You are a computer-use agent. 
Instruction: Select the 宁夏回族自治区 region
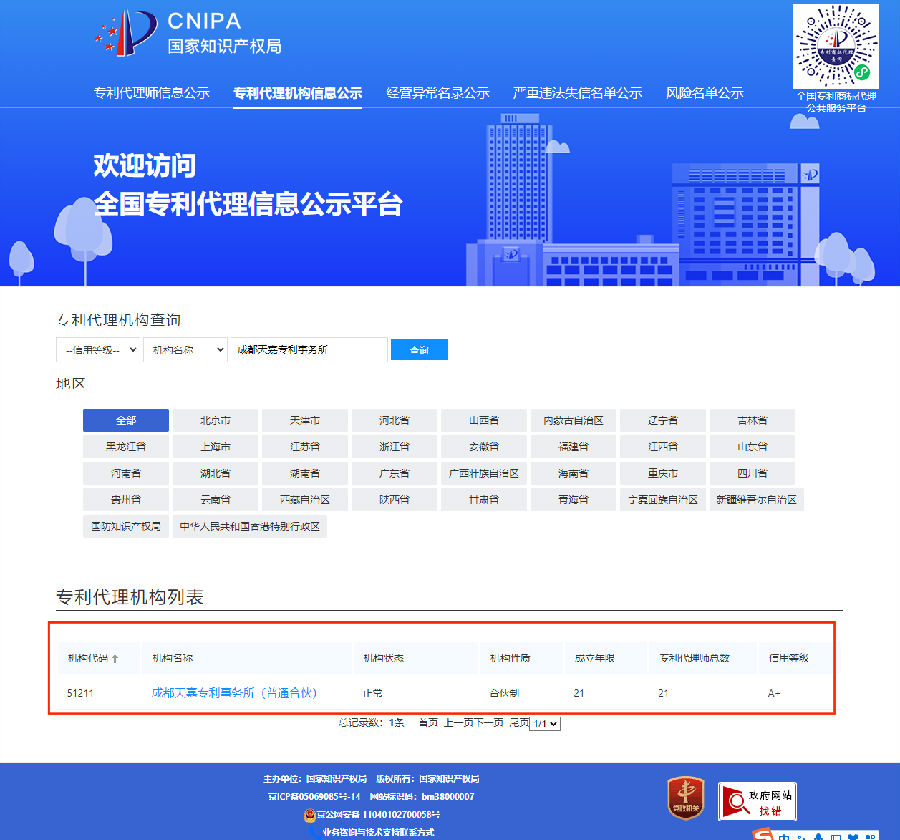click(663, 500)
